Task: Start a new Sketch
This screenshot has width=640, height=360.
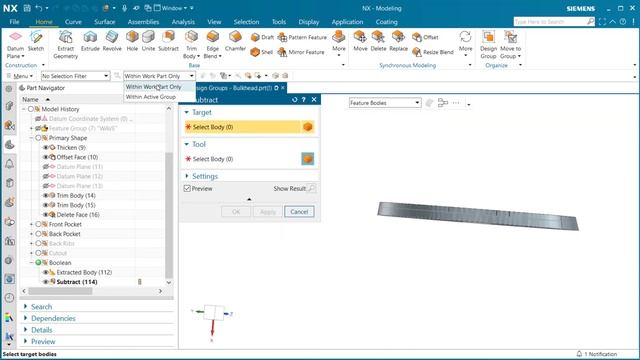Action: 36,41
